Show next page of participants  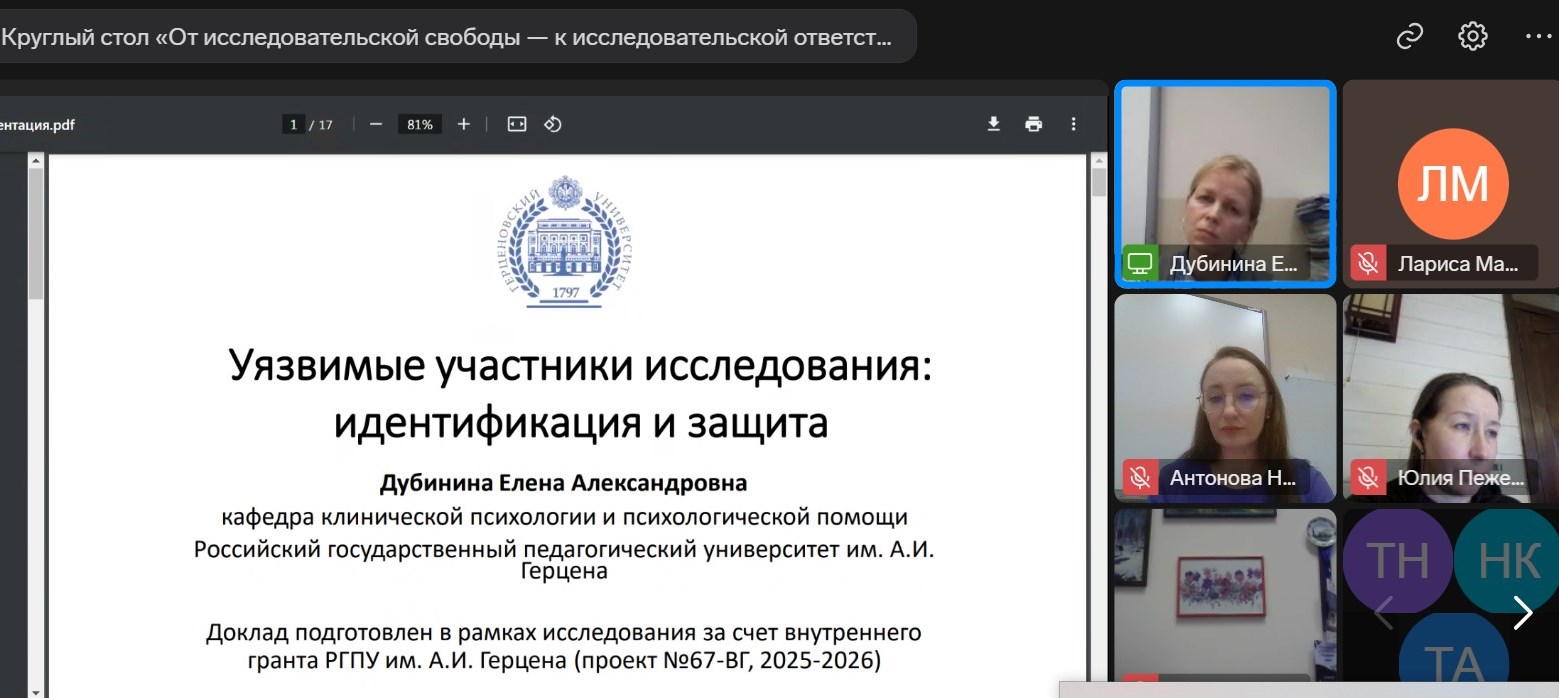[x=1522, y=612]
